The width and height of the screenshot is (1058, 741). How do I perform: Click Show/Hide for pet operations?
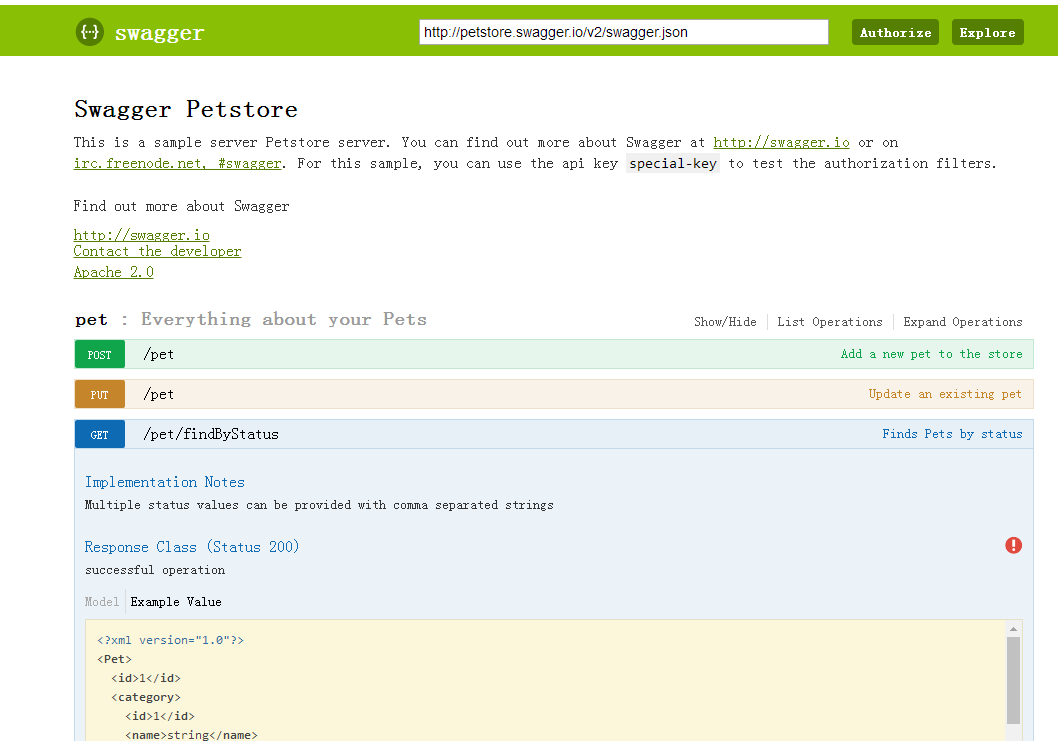pos(725,322)
